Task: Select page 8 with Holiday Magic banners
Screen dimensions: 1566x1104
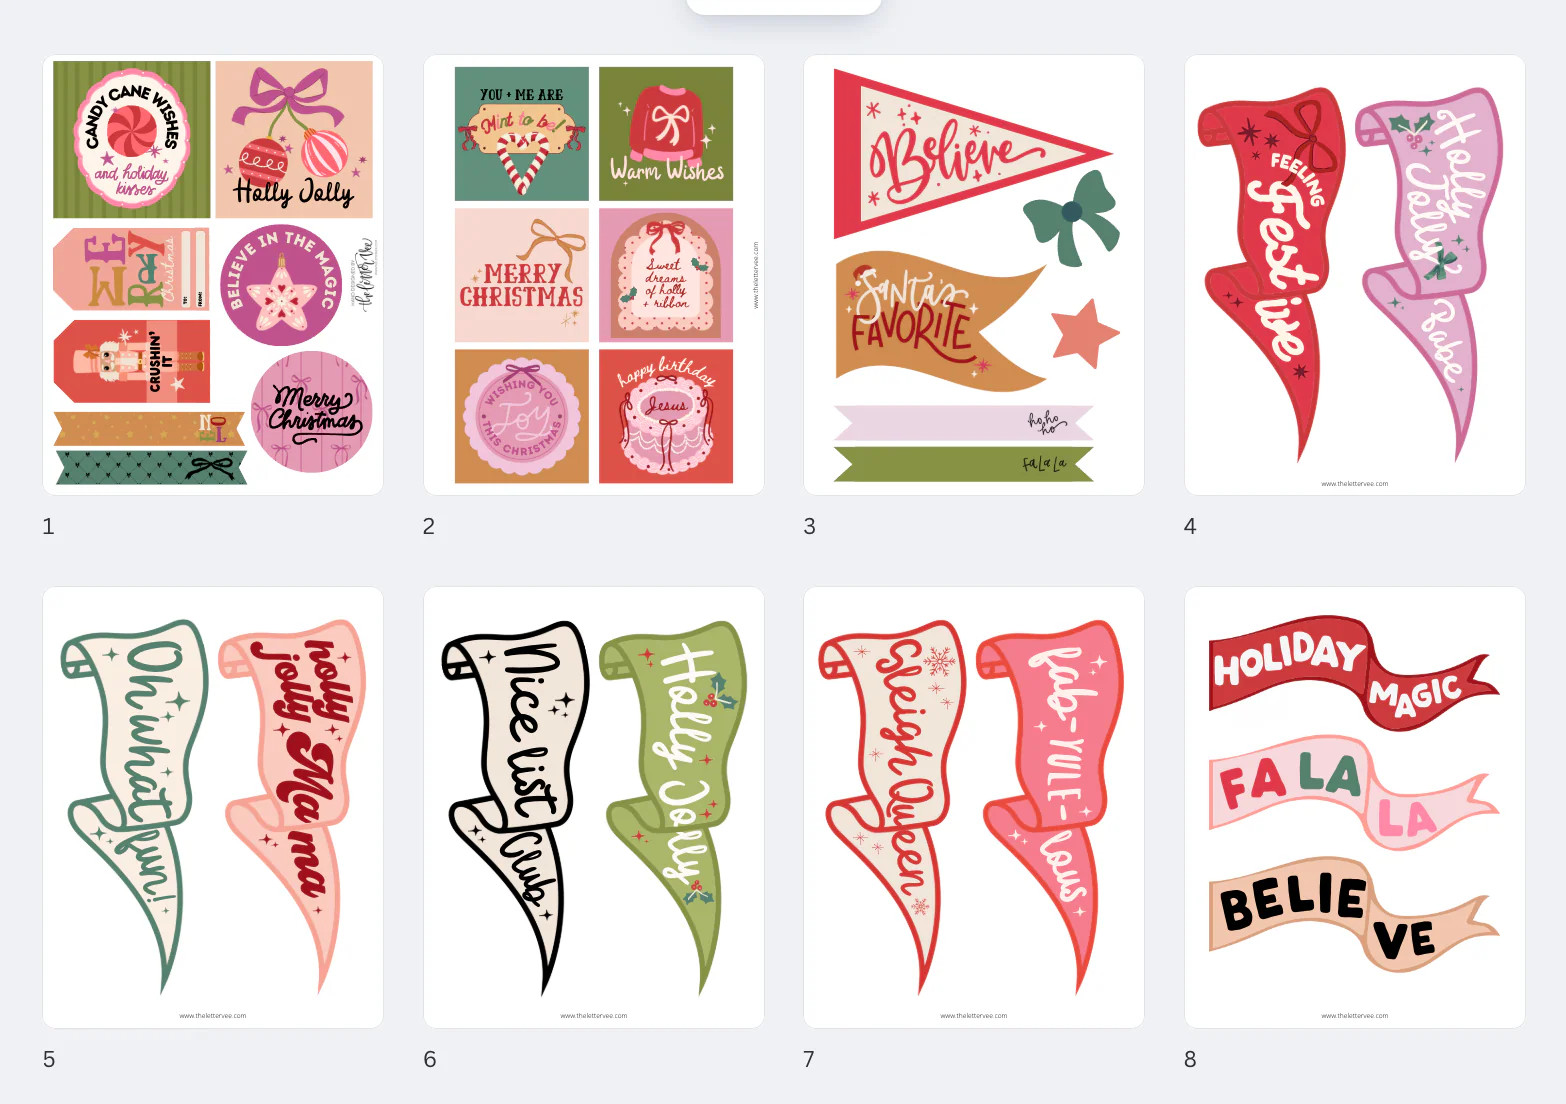Action: click(1355, 807)
